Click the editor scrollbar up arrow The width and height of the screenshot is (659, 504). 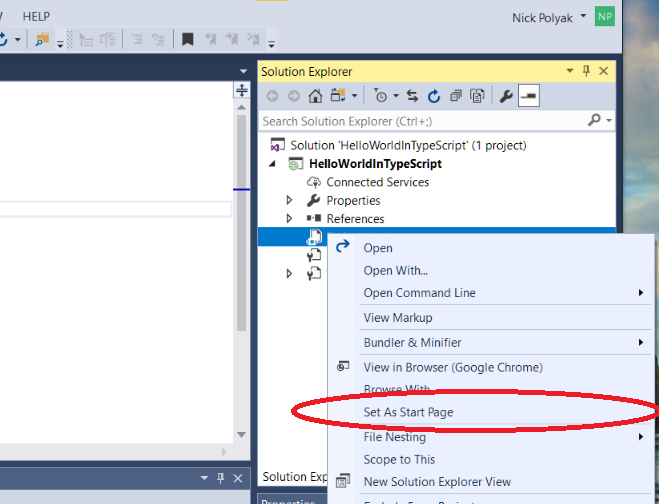pos(242,107)
